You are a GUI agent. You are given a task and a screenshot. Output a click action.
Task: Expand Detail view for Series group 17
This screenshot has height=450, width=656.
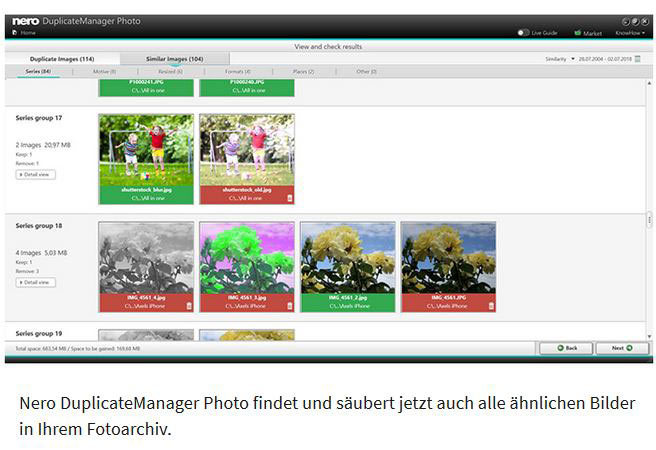36,174
